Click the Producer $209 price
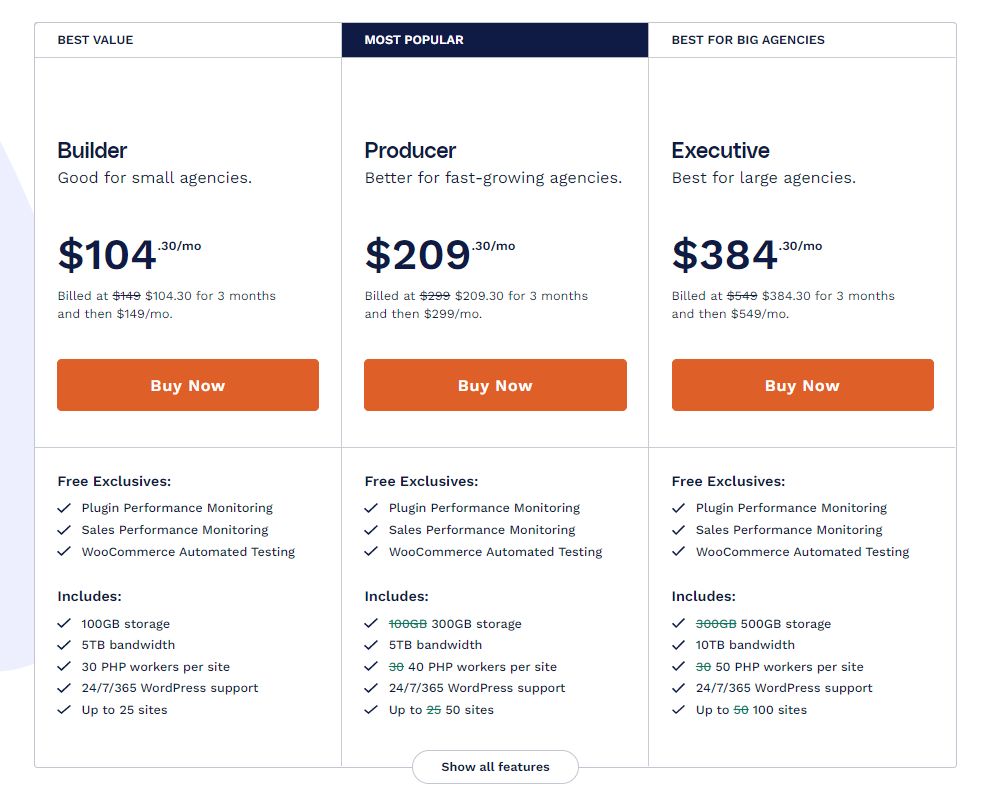The width and height of the screenshot is (990, 800). coord(418,254)
